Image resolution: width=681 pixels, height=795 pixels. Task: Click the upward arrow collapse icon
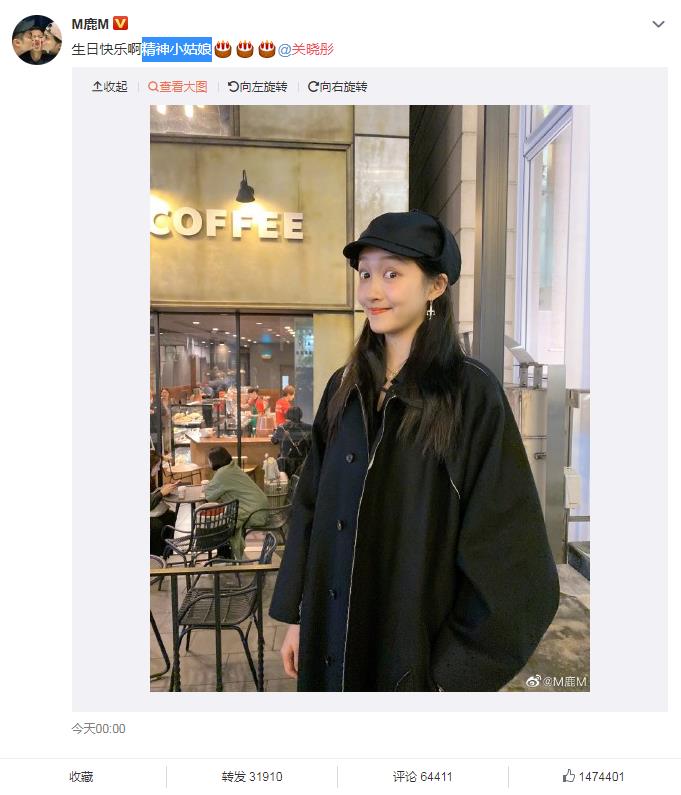coord(97,87)
